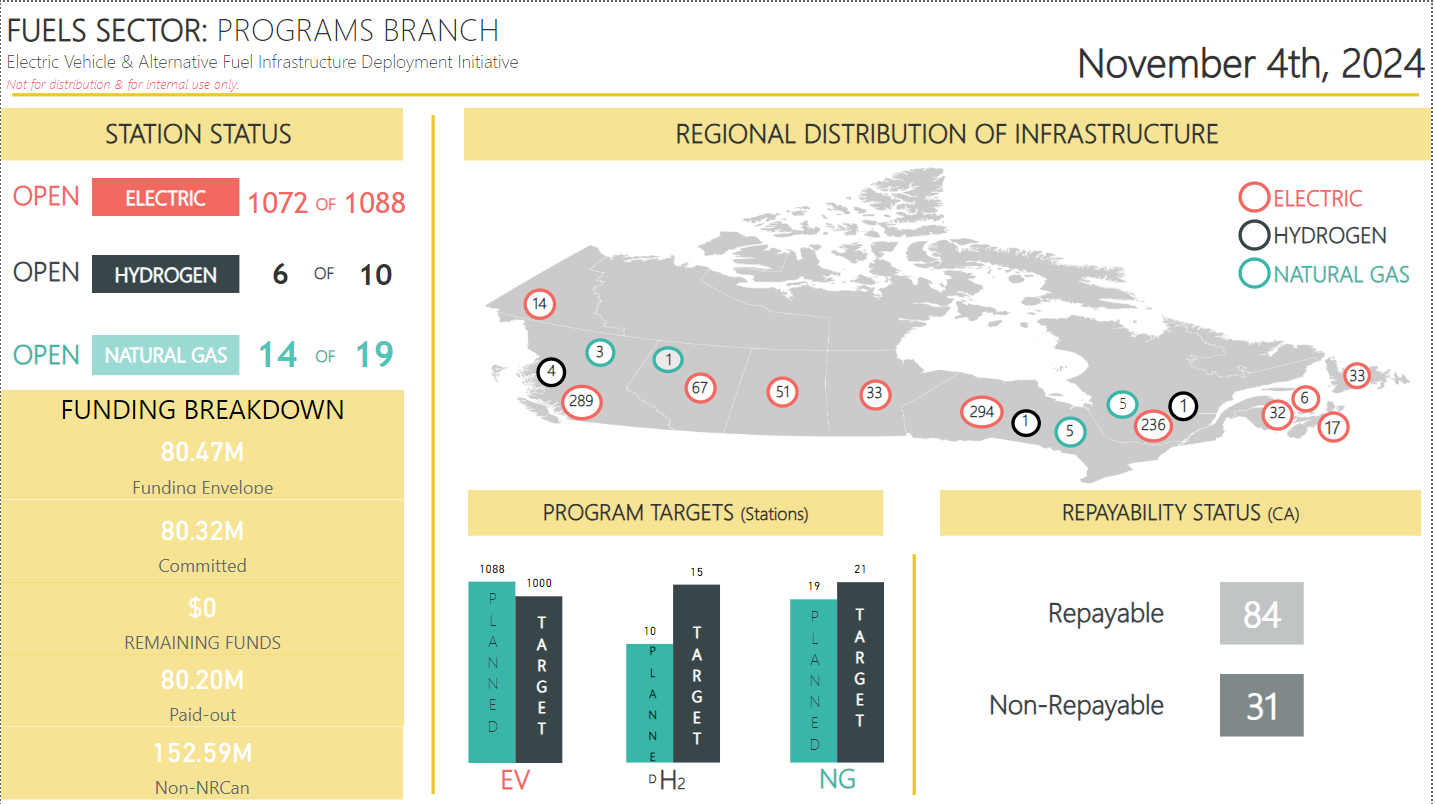Click the 152.59M Non-NRCan value
Screen dimensions: 1435x804
coord(202,752)
